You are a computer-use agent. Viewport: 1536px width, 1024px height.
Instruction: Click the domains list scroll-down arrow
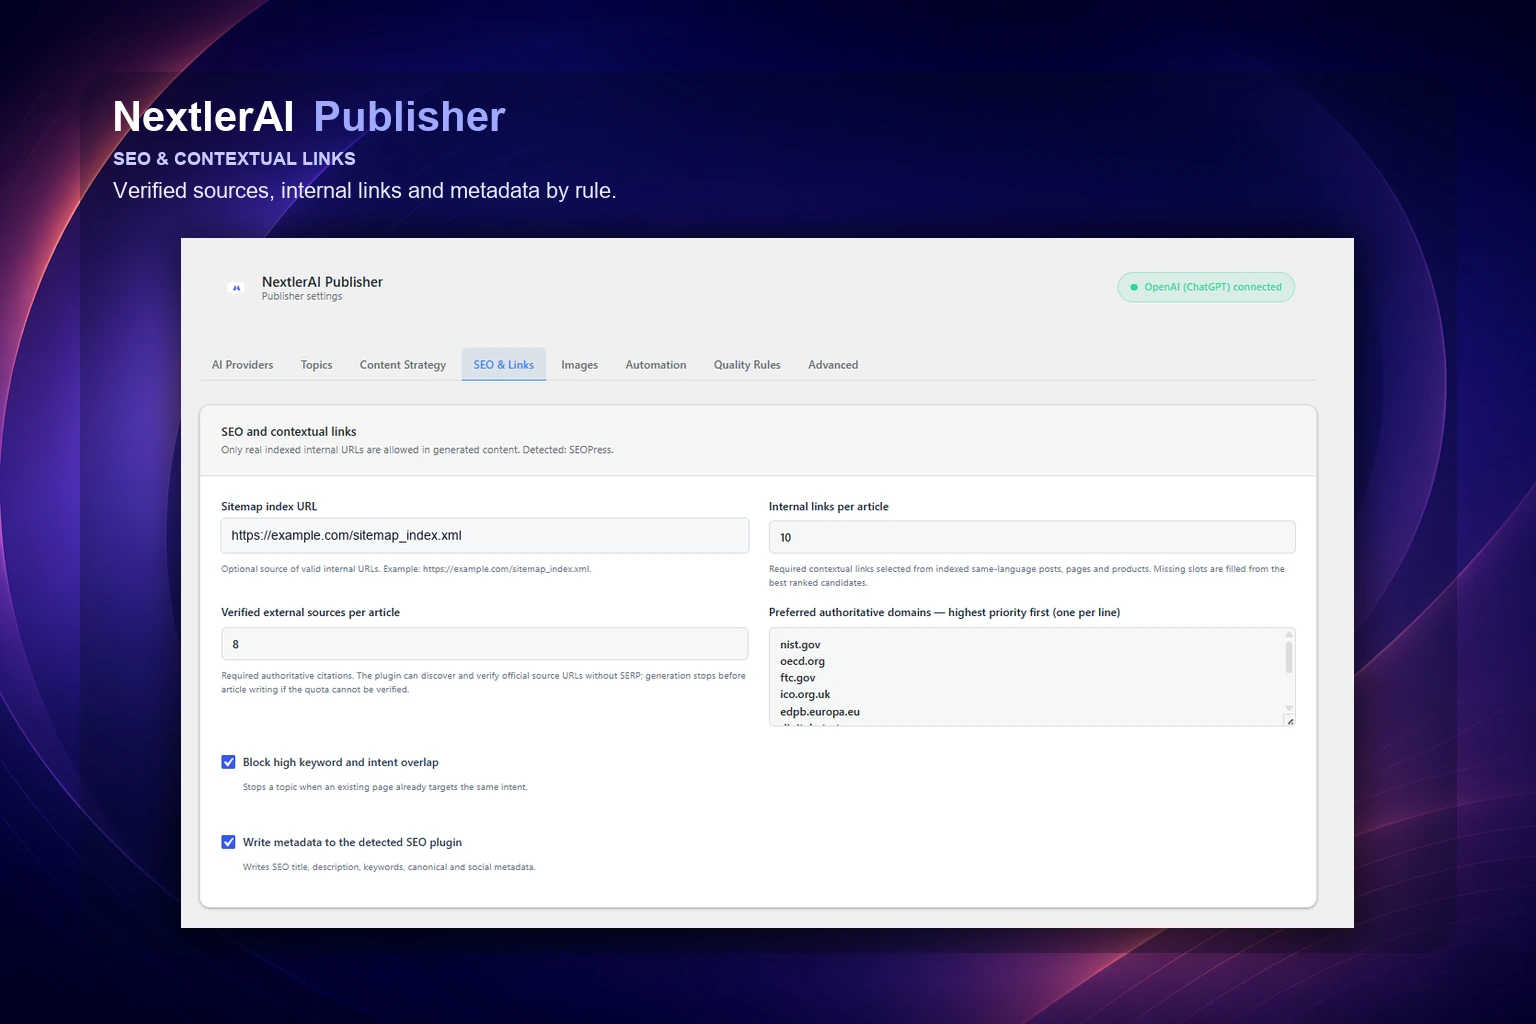[x=1289, y=708]
